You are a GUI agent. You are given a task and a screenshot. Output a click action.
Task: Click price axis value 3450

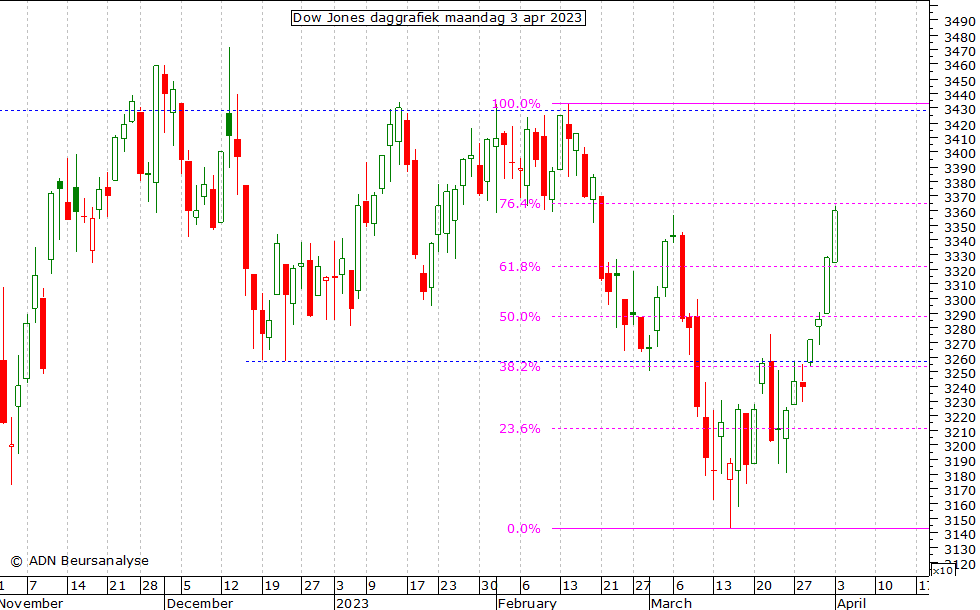point(959,81)
